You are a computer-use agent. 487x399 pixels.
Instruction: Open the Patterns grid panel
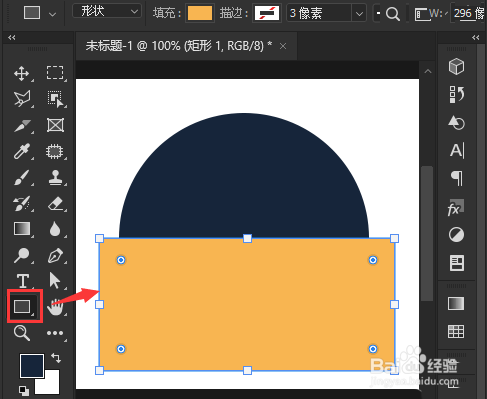point(456,332)
